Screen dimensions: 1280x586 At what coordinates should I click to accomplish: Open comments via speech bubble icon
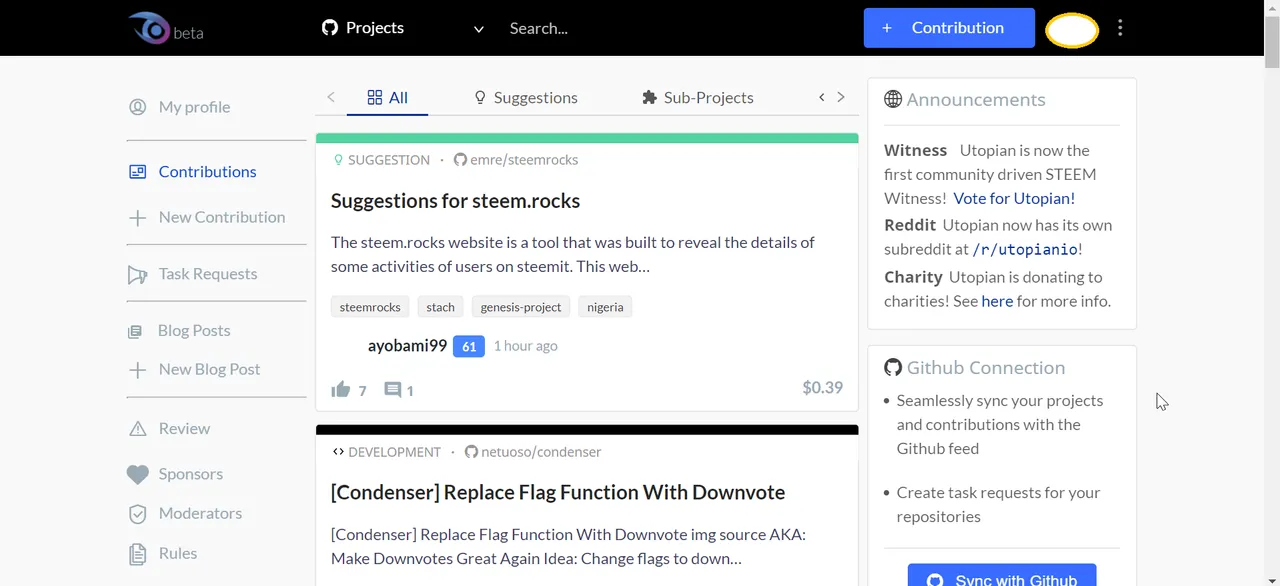click(393, 389)
